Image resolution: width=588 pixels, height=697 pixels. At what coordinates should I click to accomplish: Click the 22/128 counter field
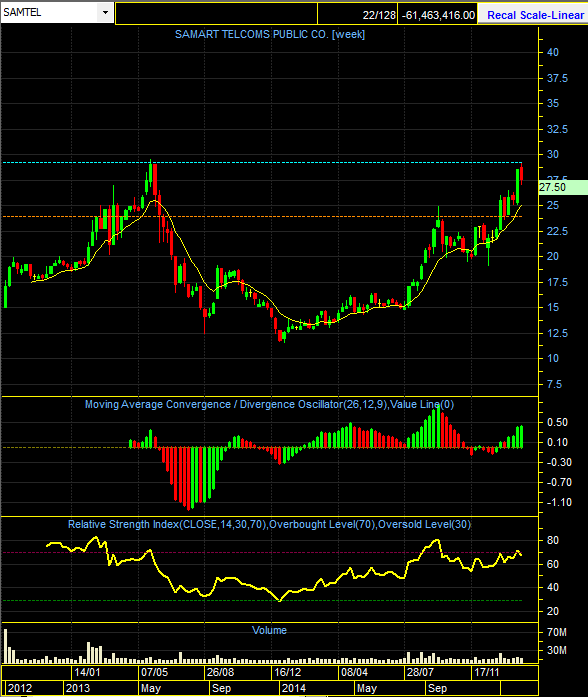[x=357, y=15]
